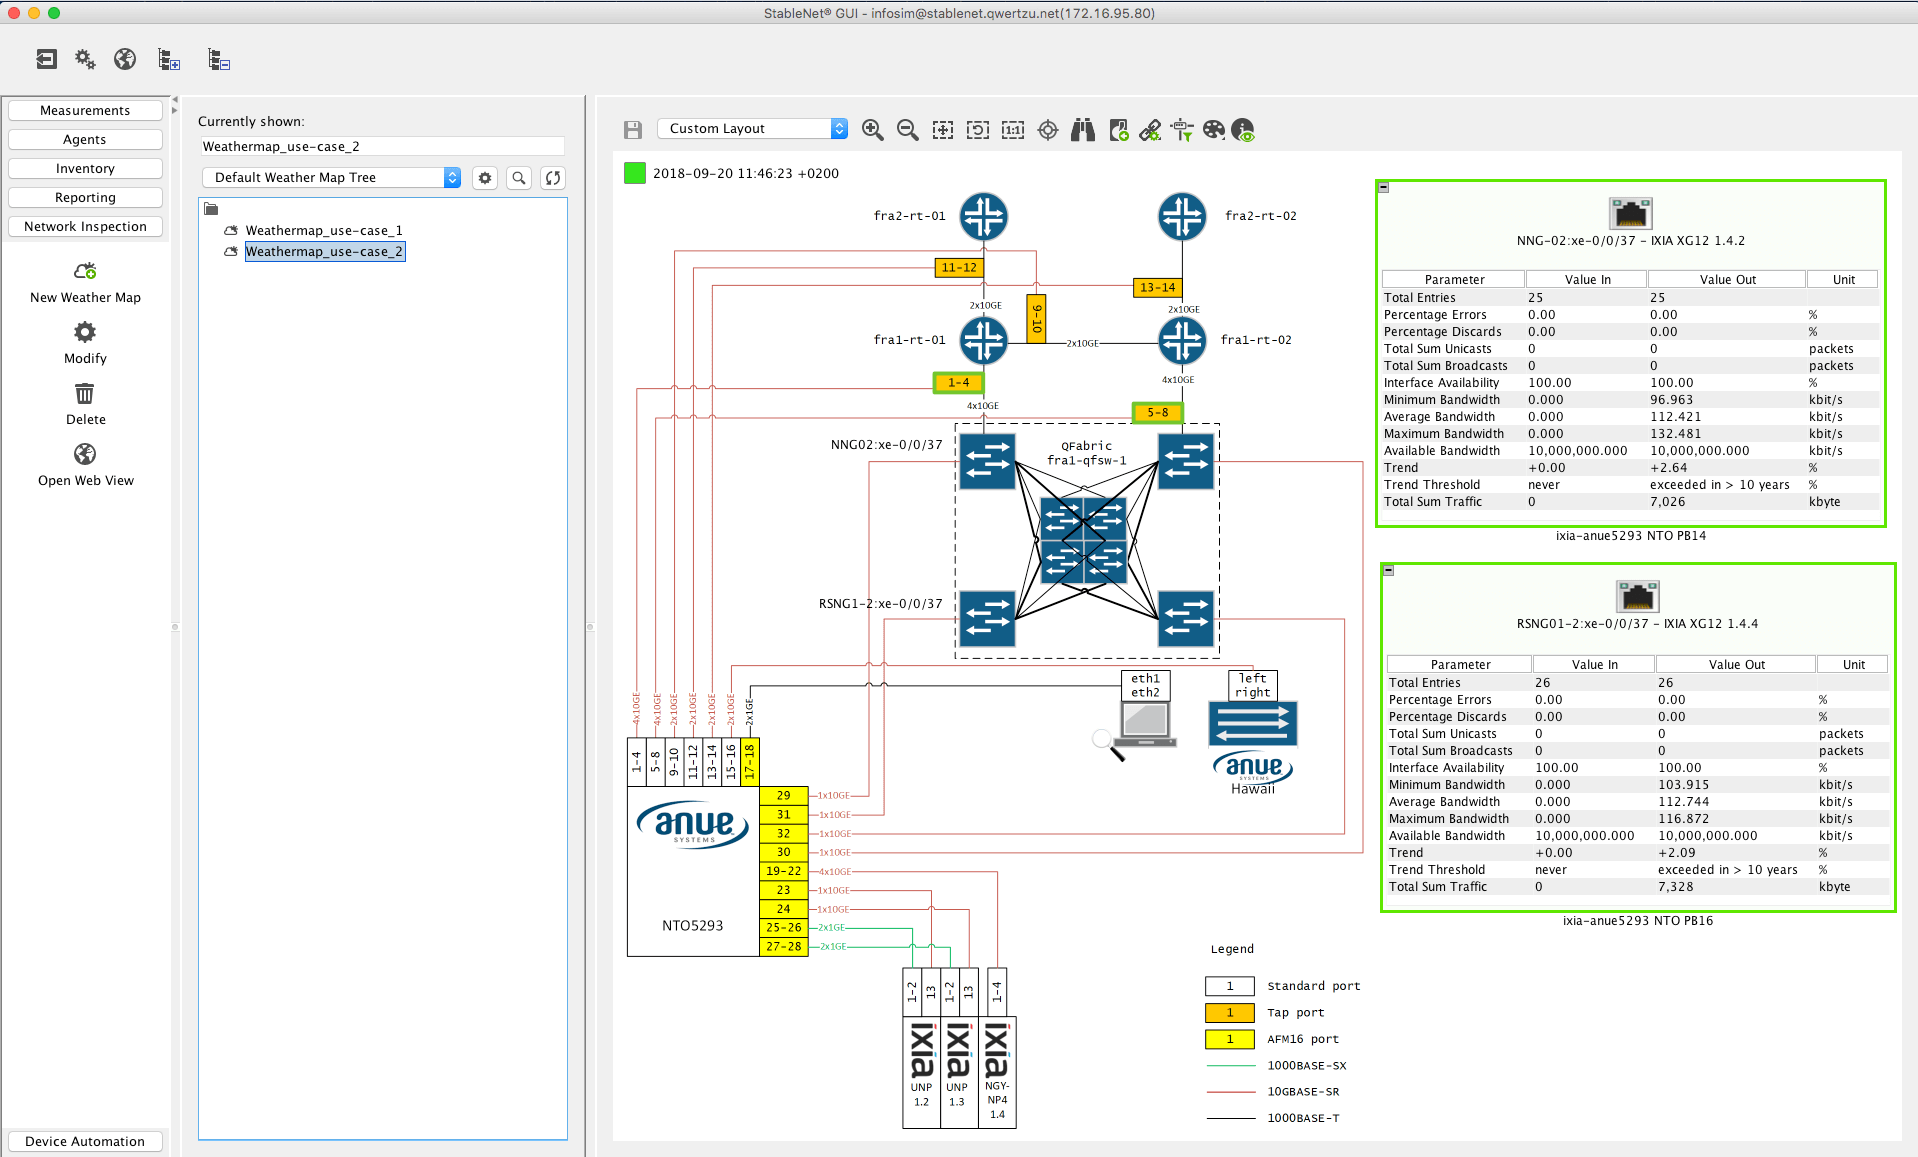Click the globe icon in top toolbar
Image resolution: width=1918 pixels, height=1157 pixels.
(125, 59)
